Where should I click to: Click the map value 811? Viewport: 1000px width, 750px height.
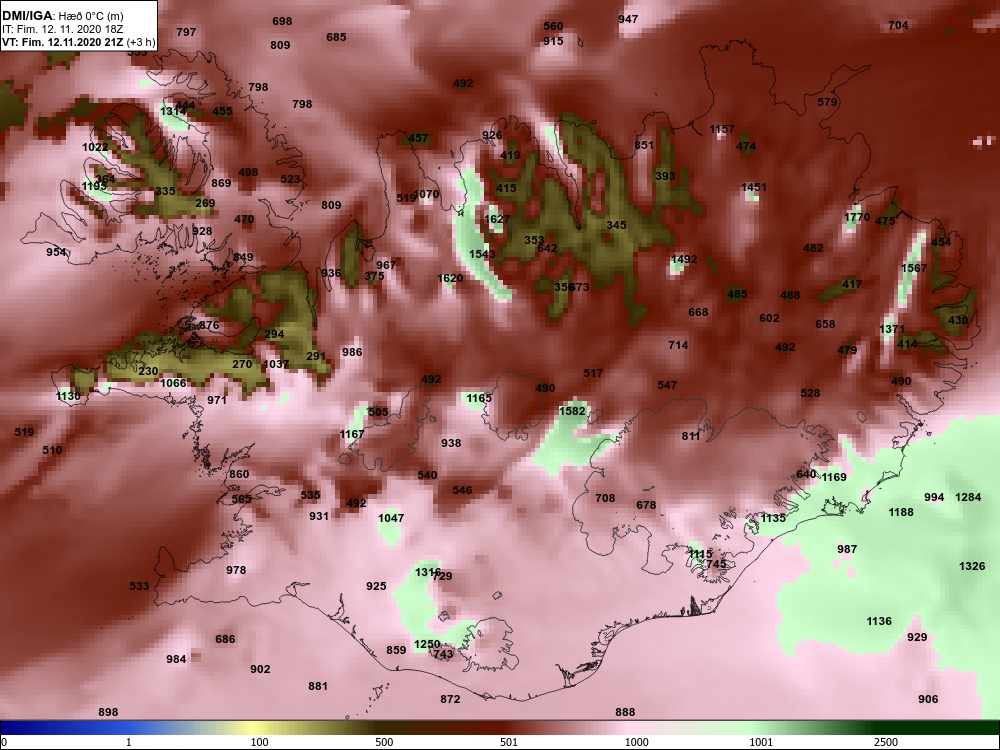tap(691, 436)
